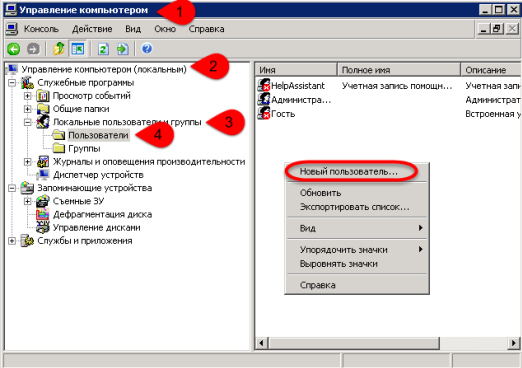Click the horizontal scrollbar left arrow
Screen dimensions: 522x368
click(x=262, y=343)
